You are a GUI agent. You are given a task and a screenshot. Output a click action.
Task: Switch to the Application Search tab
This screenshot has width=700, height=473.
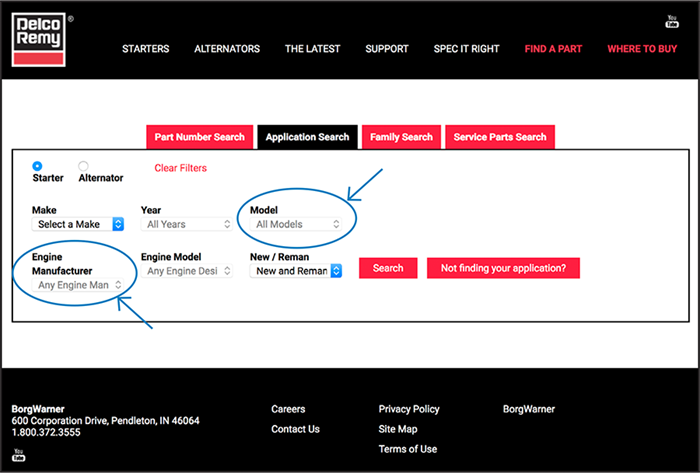click(307, 137)
